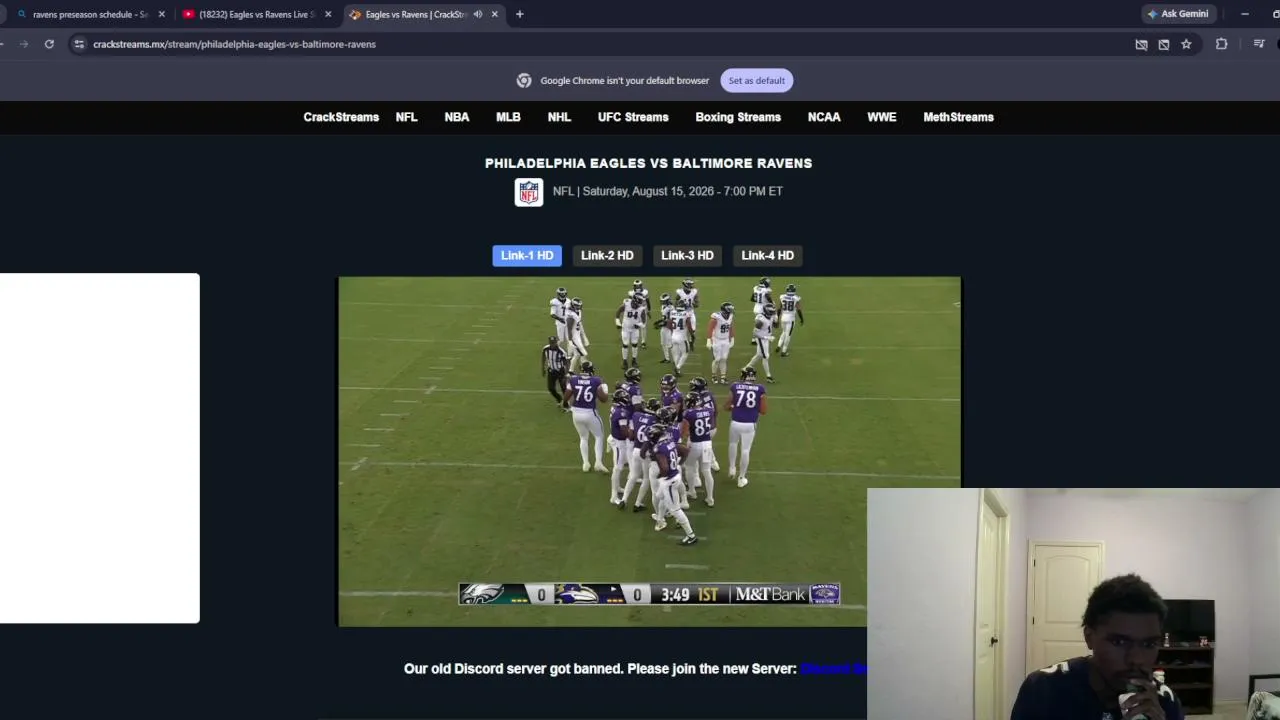Click the webcam overlay video
Screen dimensions: 1280x720
pos(1073,604)
